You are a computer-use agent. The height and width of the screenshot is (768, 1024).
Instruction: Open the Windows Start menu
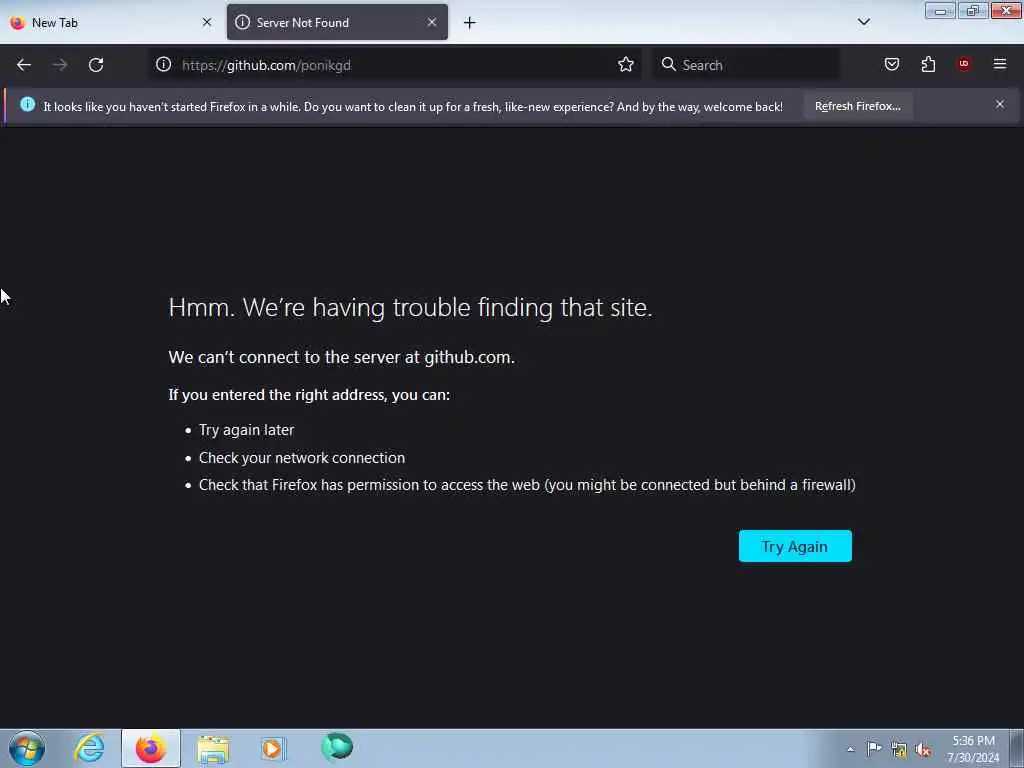pyautogui.click(x=27, y=748)
